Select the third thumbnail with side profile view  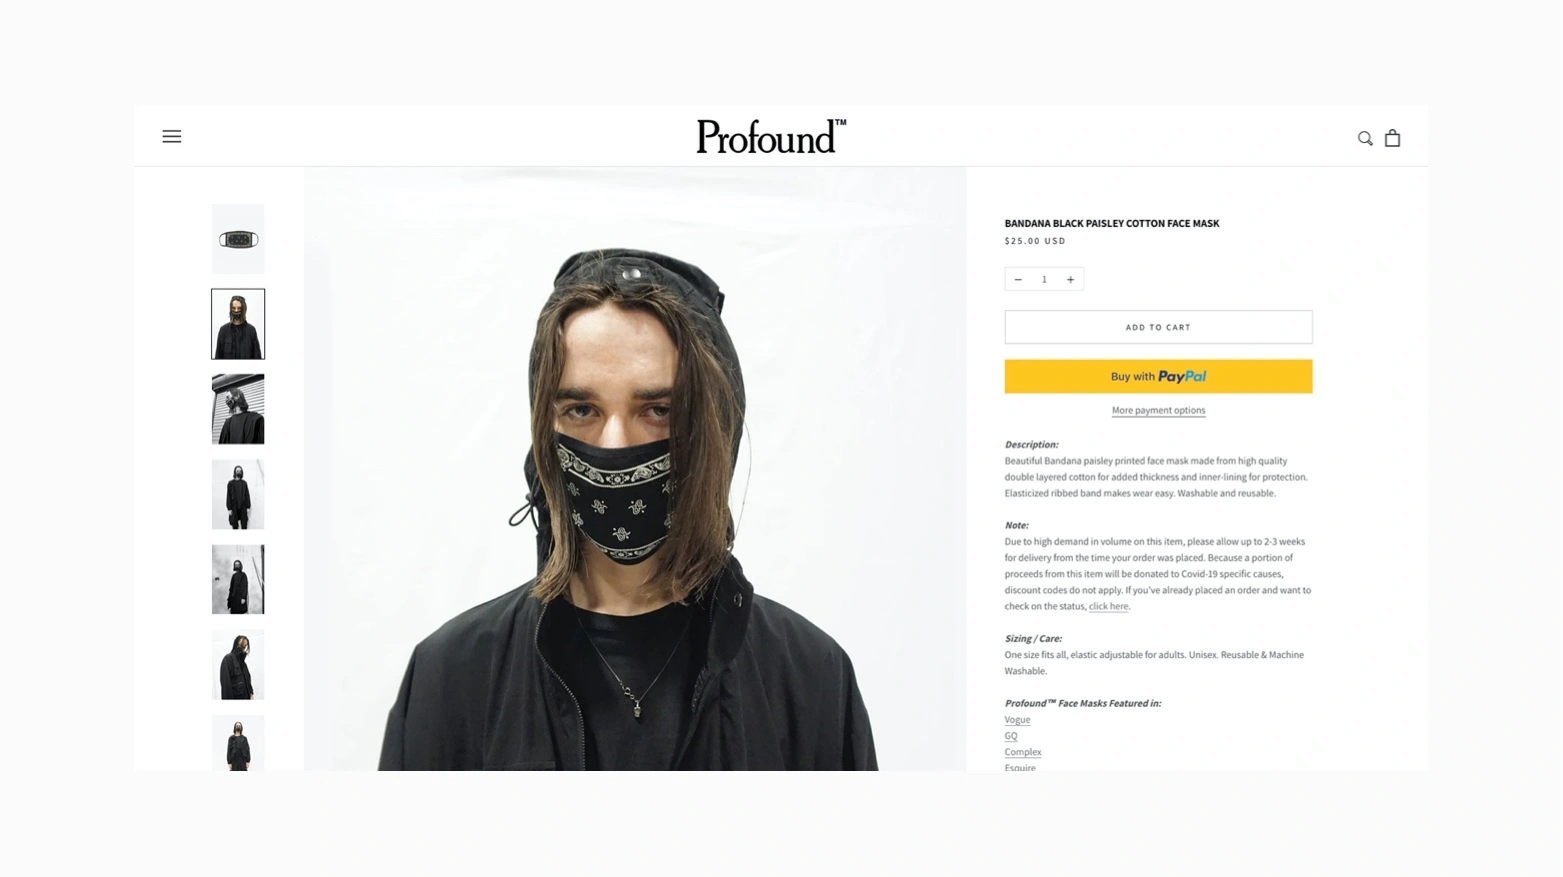pos(238,409)
